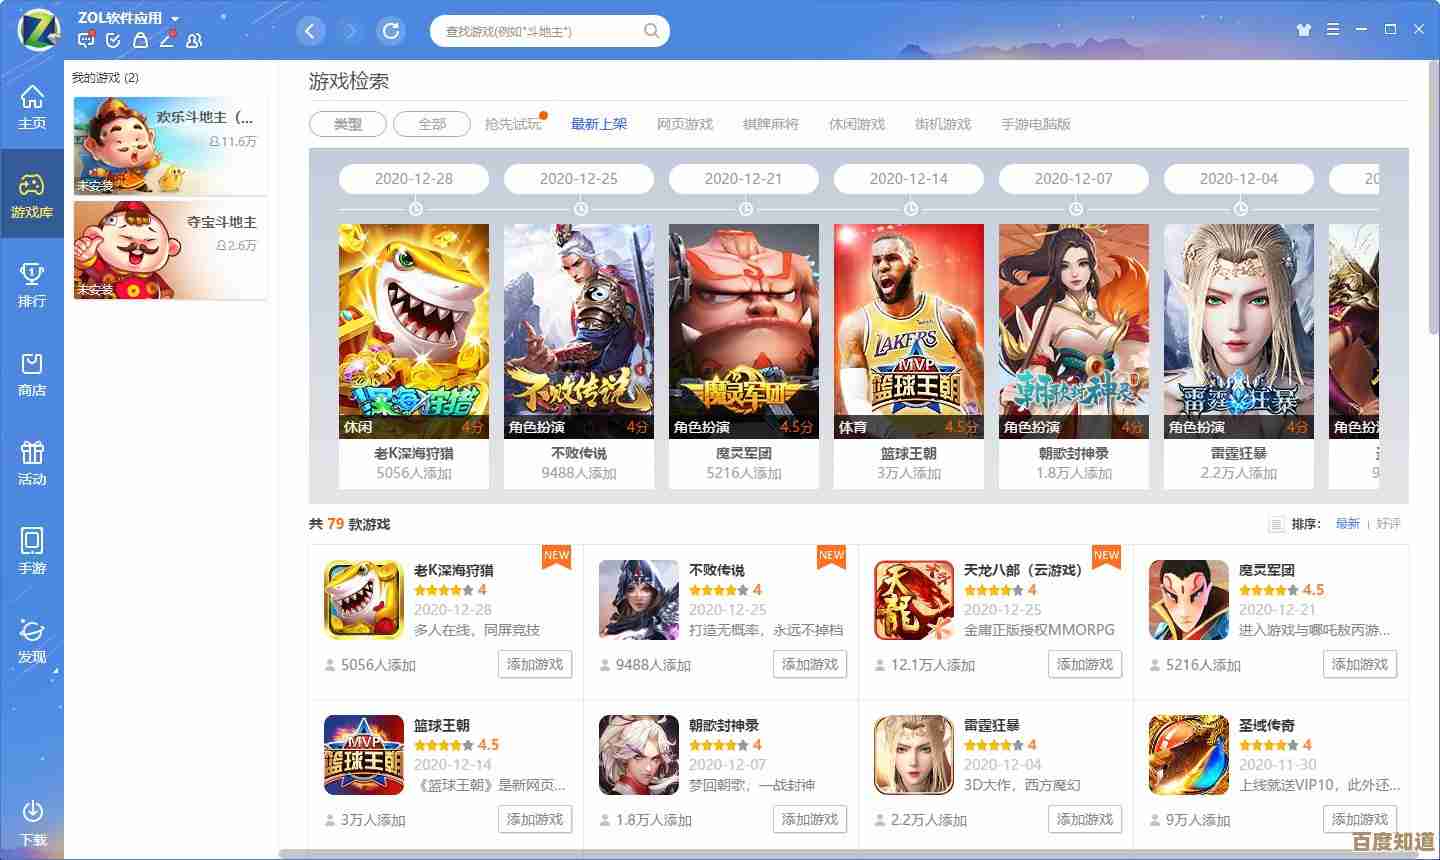Expand the 类型 filter pill
The height and width of the screenshot is (860, 1440).
point(348,124)
